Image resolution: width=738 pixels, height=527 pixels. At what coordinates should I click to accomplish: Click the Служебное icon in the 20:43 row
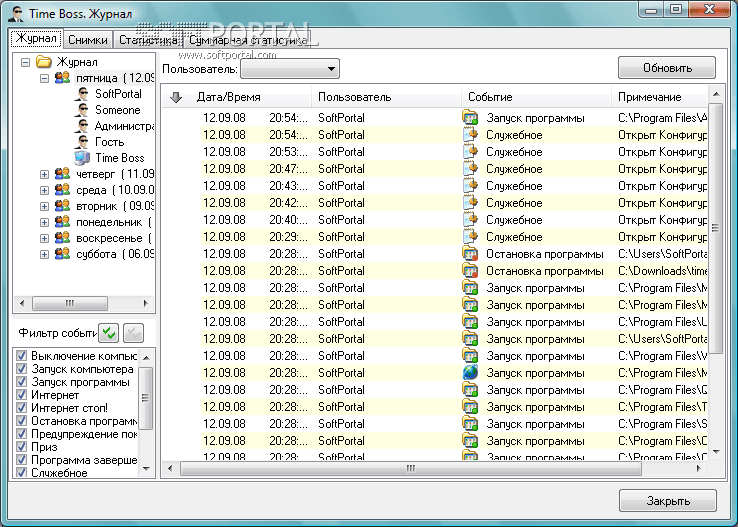[470, 185]
